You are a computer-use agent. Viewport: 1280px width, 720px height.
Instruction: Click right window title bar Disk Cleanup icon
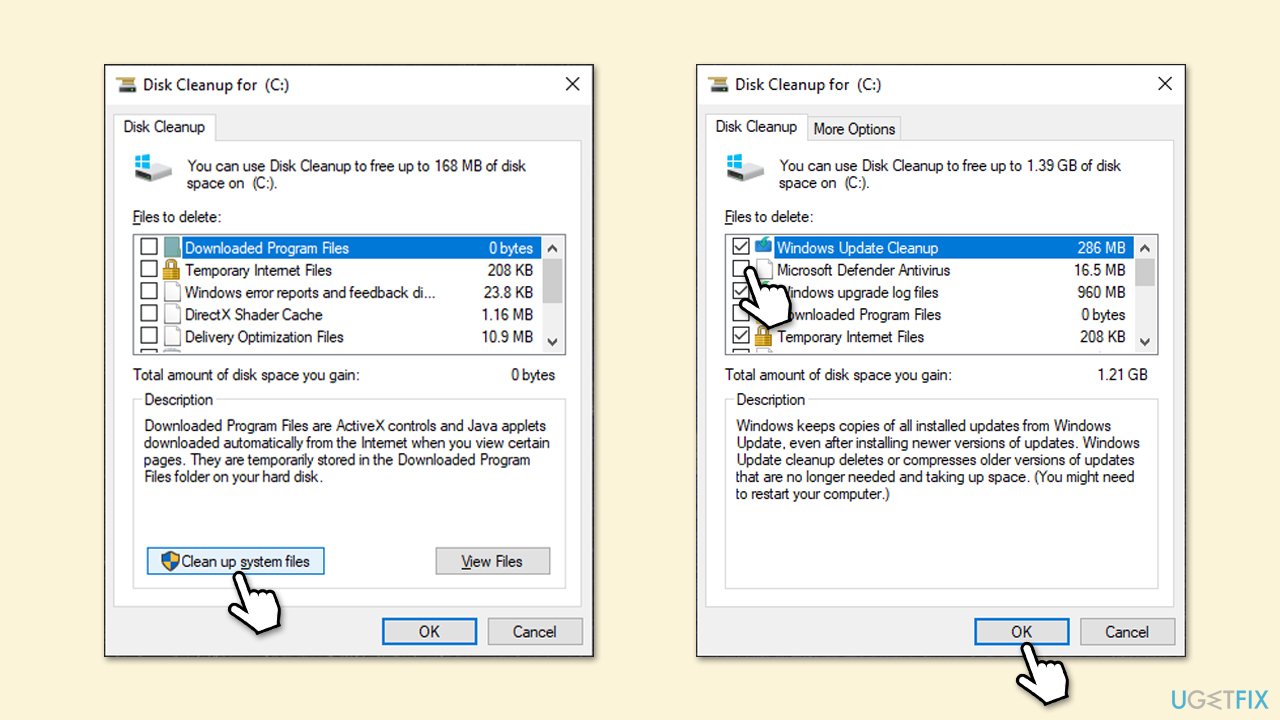pos(718,84)
